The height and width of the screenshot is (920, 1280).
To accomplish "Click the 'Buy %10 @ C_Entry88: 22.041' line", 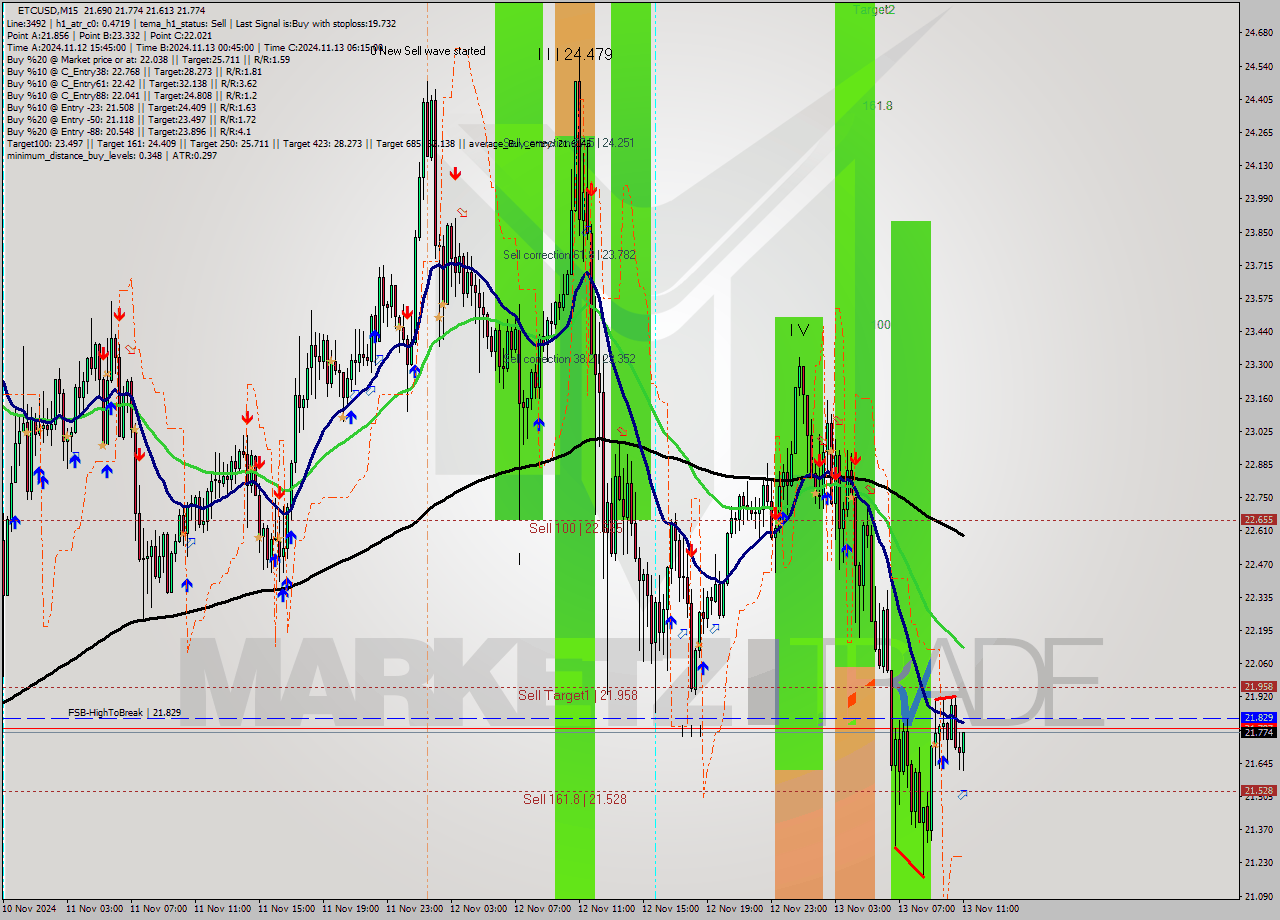I will (131, 95).
